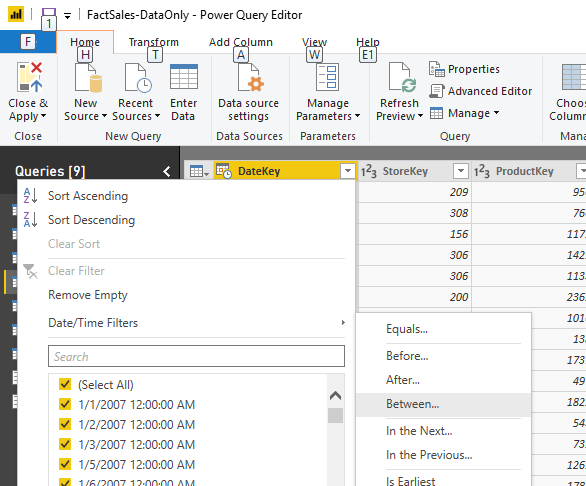The height and width of the screenshot is (486, 586).
Task: Switch to the Help tab
Action: pyautogui.click(x=368, y=42)
